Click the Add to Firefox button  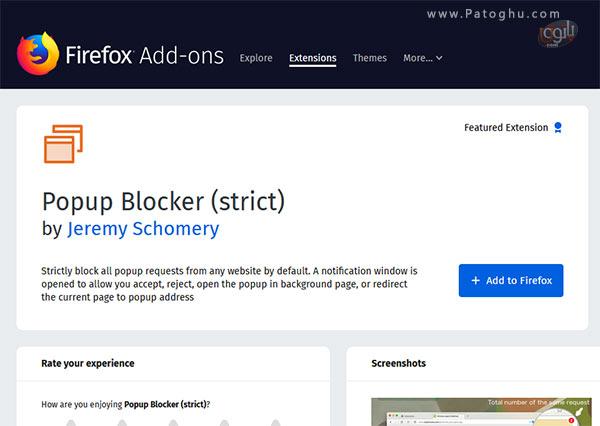pyautogui.click(x=511, y=281)
